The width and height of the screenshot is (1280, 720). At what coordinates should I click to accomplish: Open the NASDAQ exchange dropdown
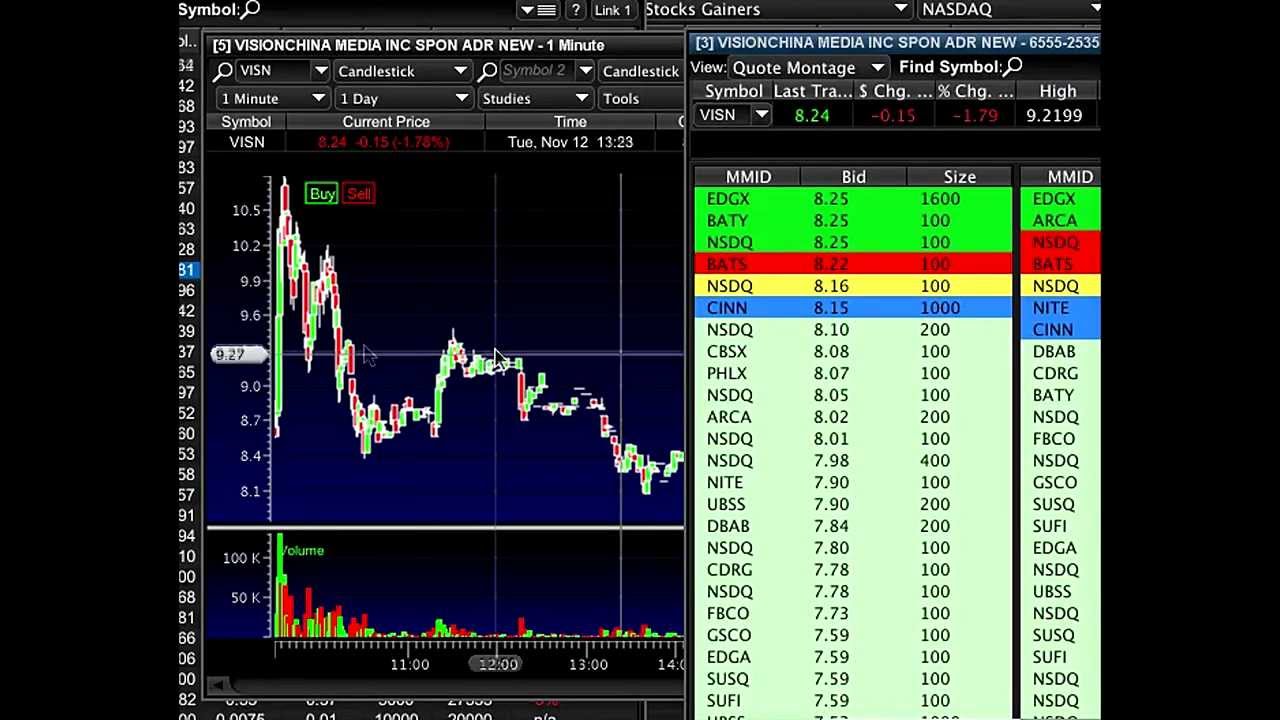click(x=1008, y=10)
